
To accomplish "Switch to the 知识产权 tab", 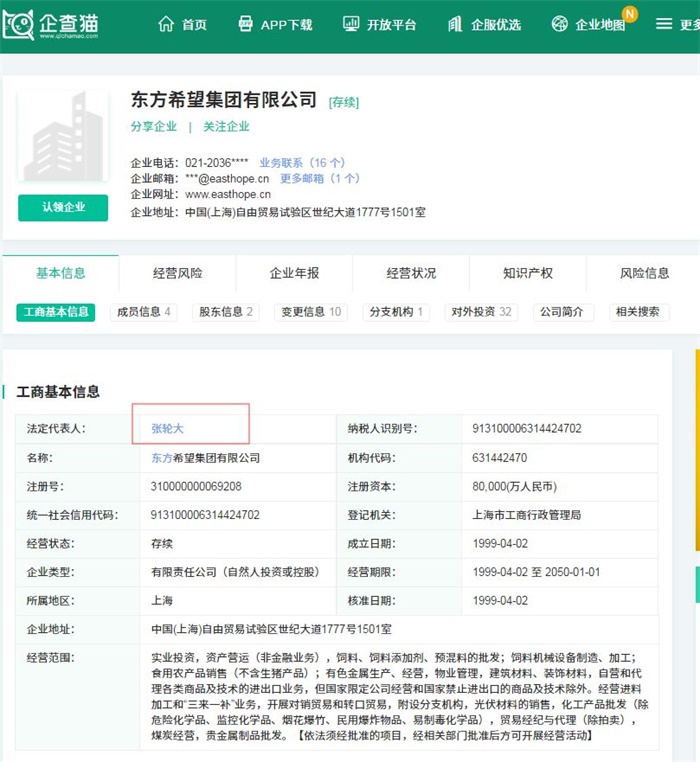I will click(527, 273).
